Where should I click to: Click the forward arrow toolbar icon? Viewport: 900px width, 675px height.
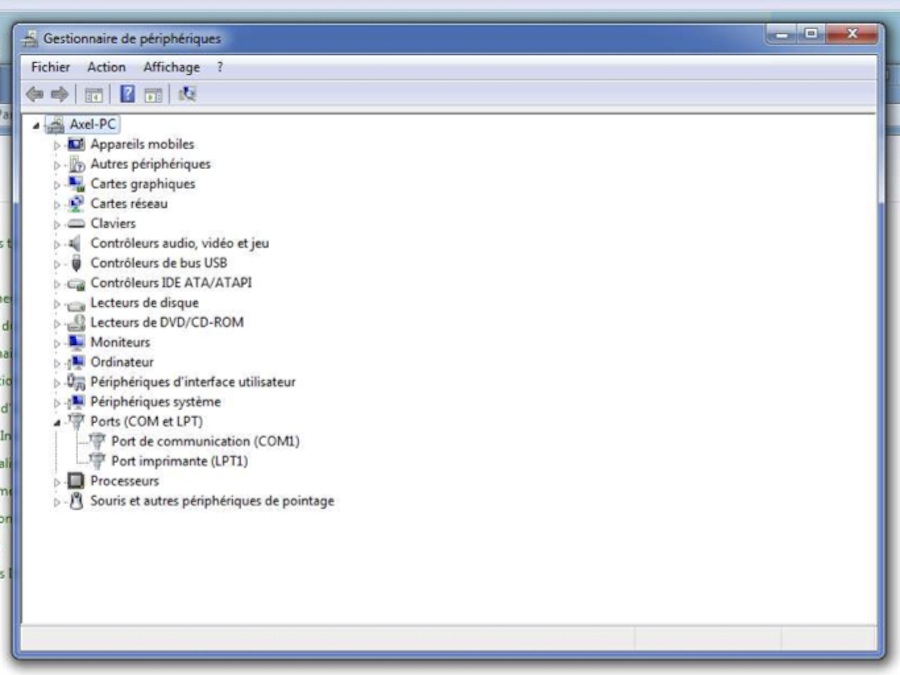[59, 94]
